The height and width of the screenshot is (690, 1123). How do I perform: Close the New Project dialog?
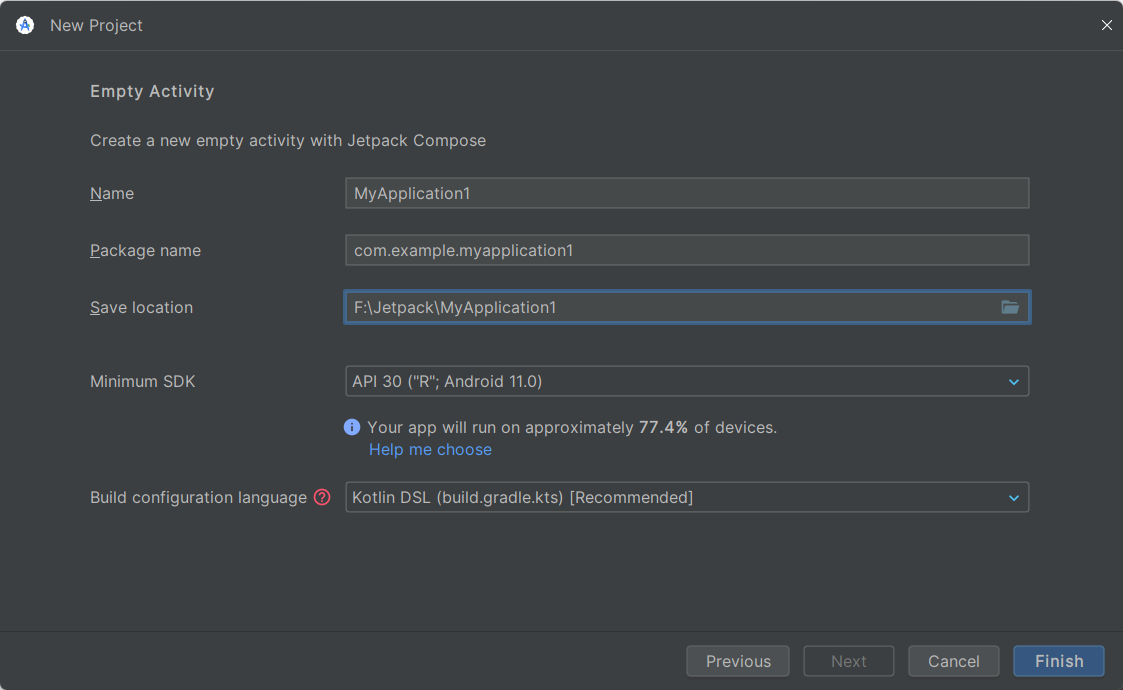coord(1106,25)
